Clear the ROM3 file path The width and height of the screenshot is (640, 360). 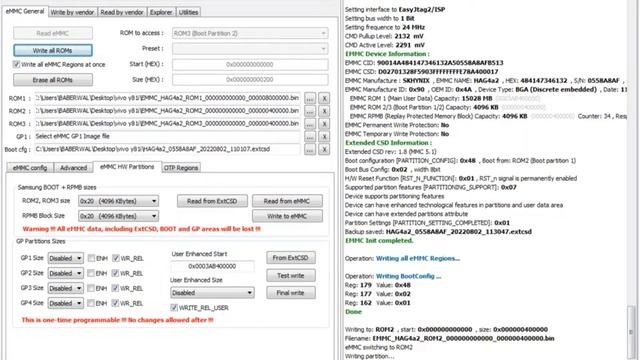click(324, 124)
